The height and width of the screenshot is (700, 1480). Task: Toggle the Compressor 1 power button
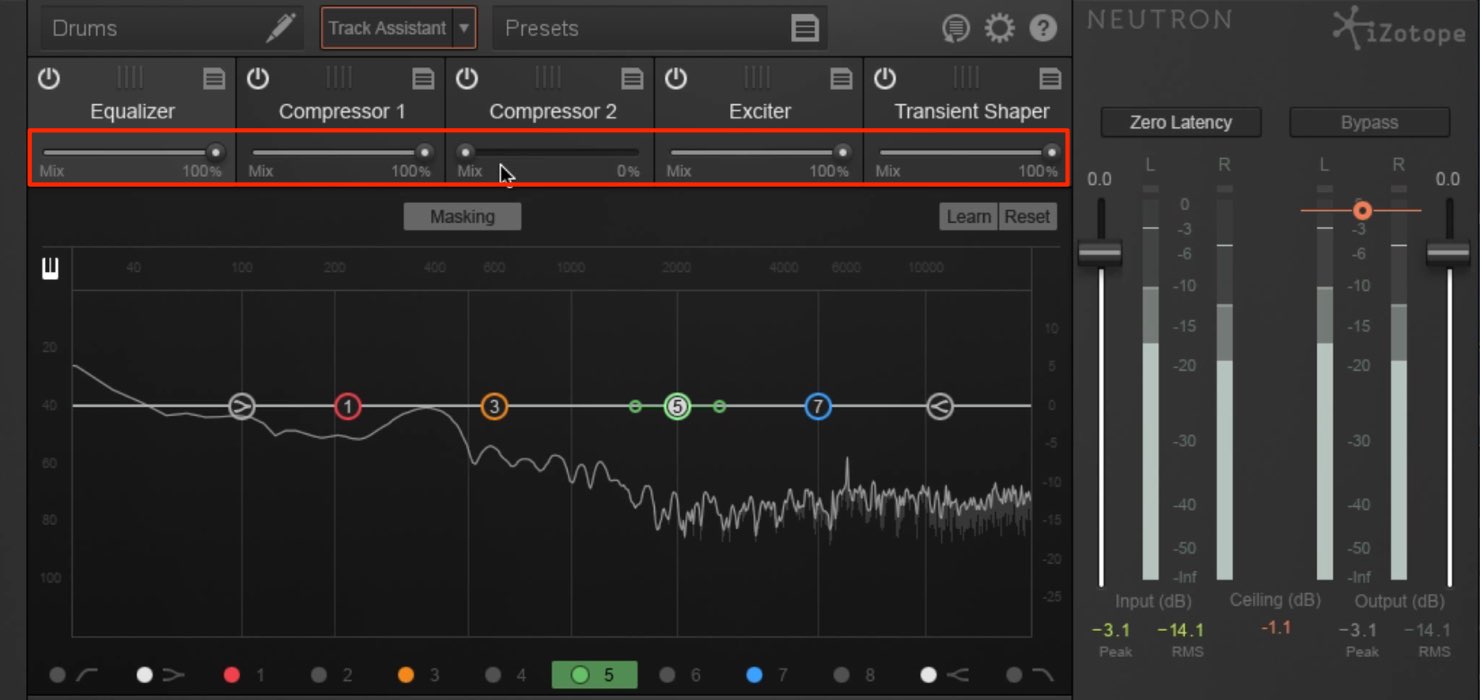pyautogui.click(x=258, y=79)
